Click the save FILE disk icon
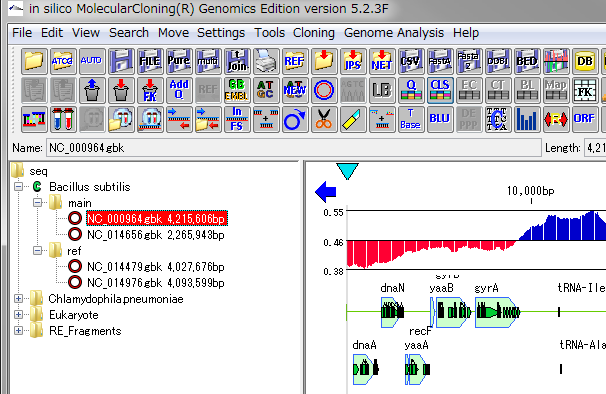The width and height of the screenshot is (606, 394). 150,61
